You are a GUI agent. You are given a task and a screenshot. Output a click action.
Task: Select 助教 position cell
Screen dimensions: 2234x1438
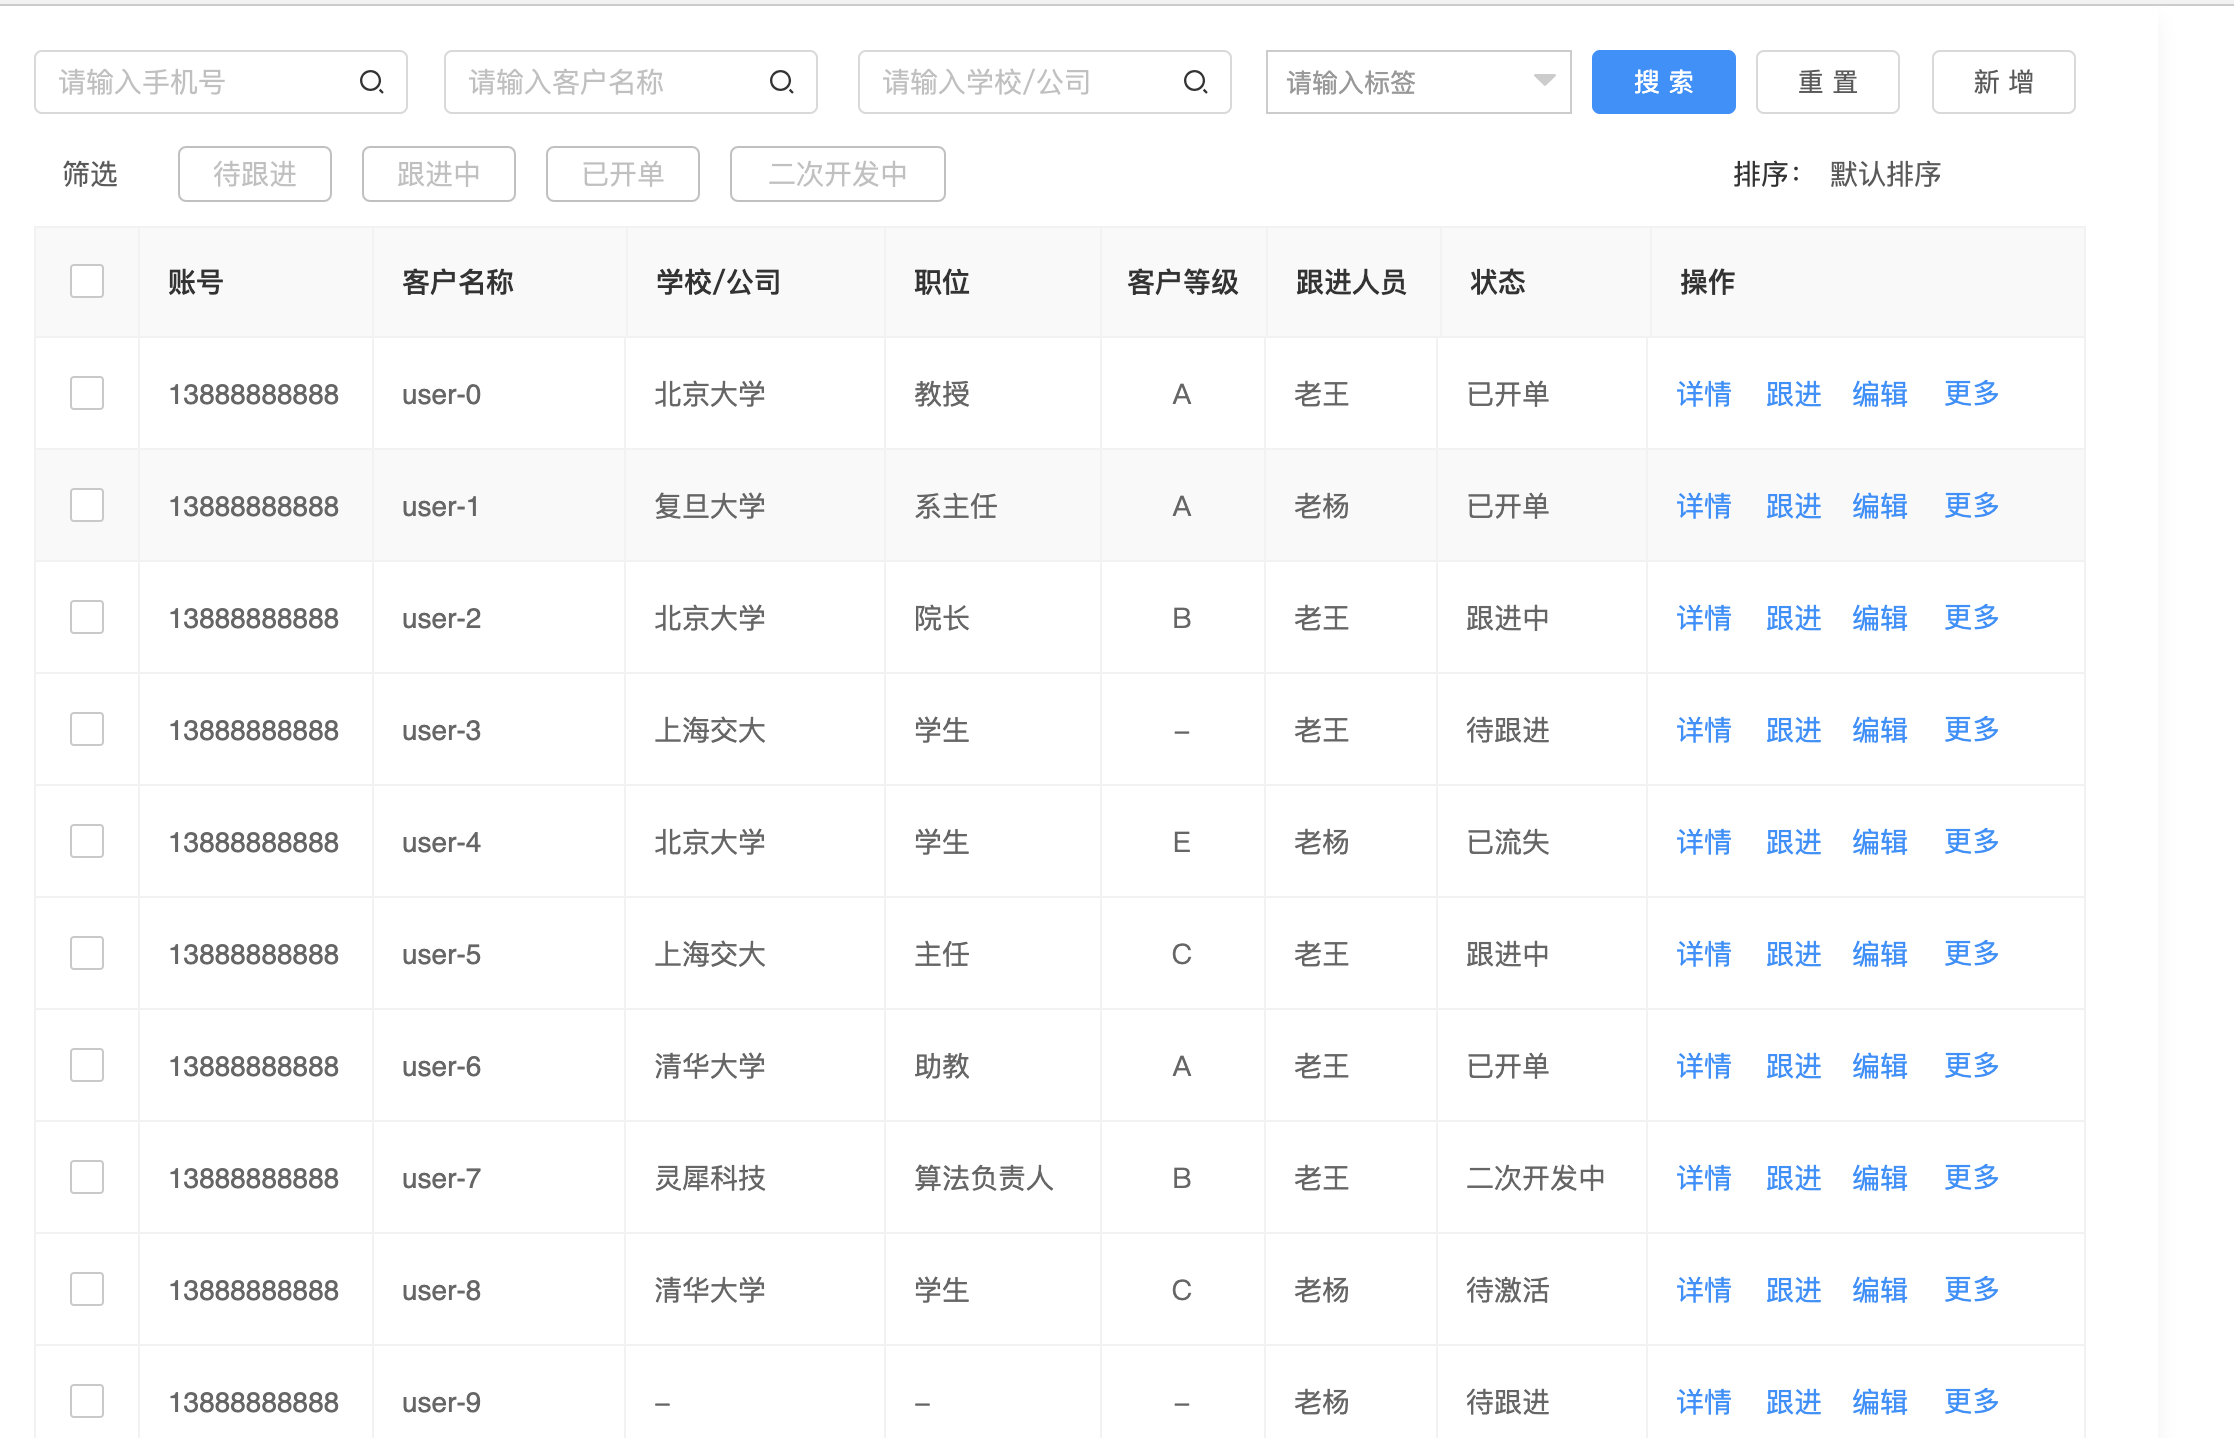[x=942, y=1066]
